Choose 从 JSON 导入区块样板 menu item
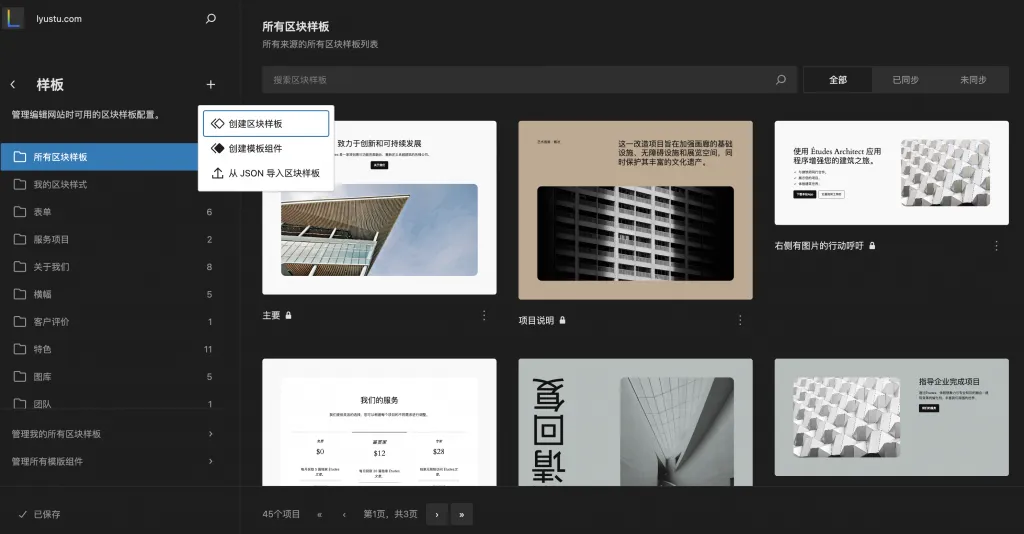 [266, 173]
